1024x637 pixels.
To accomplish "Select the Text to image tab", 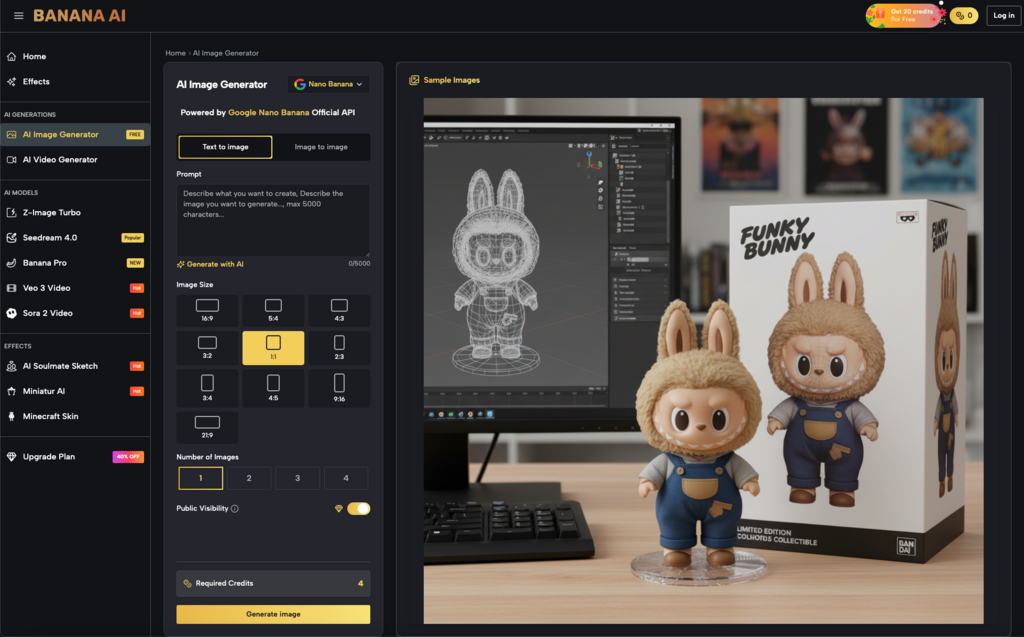I will click(x=225, y=147).
